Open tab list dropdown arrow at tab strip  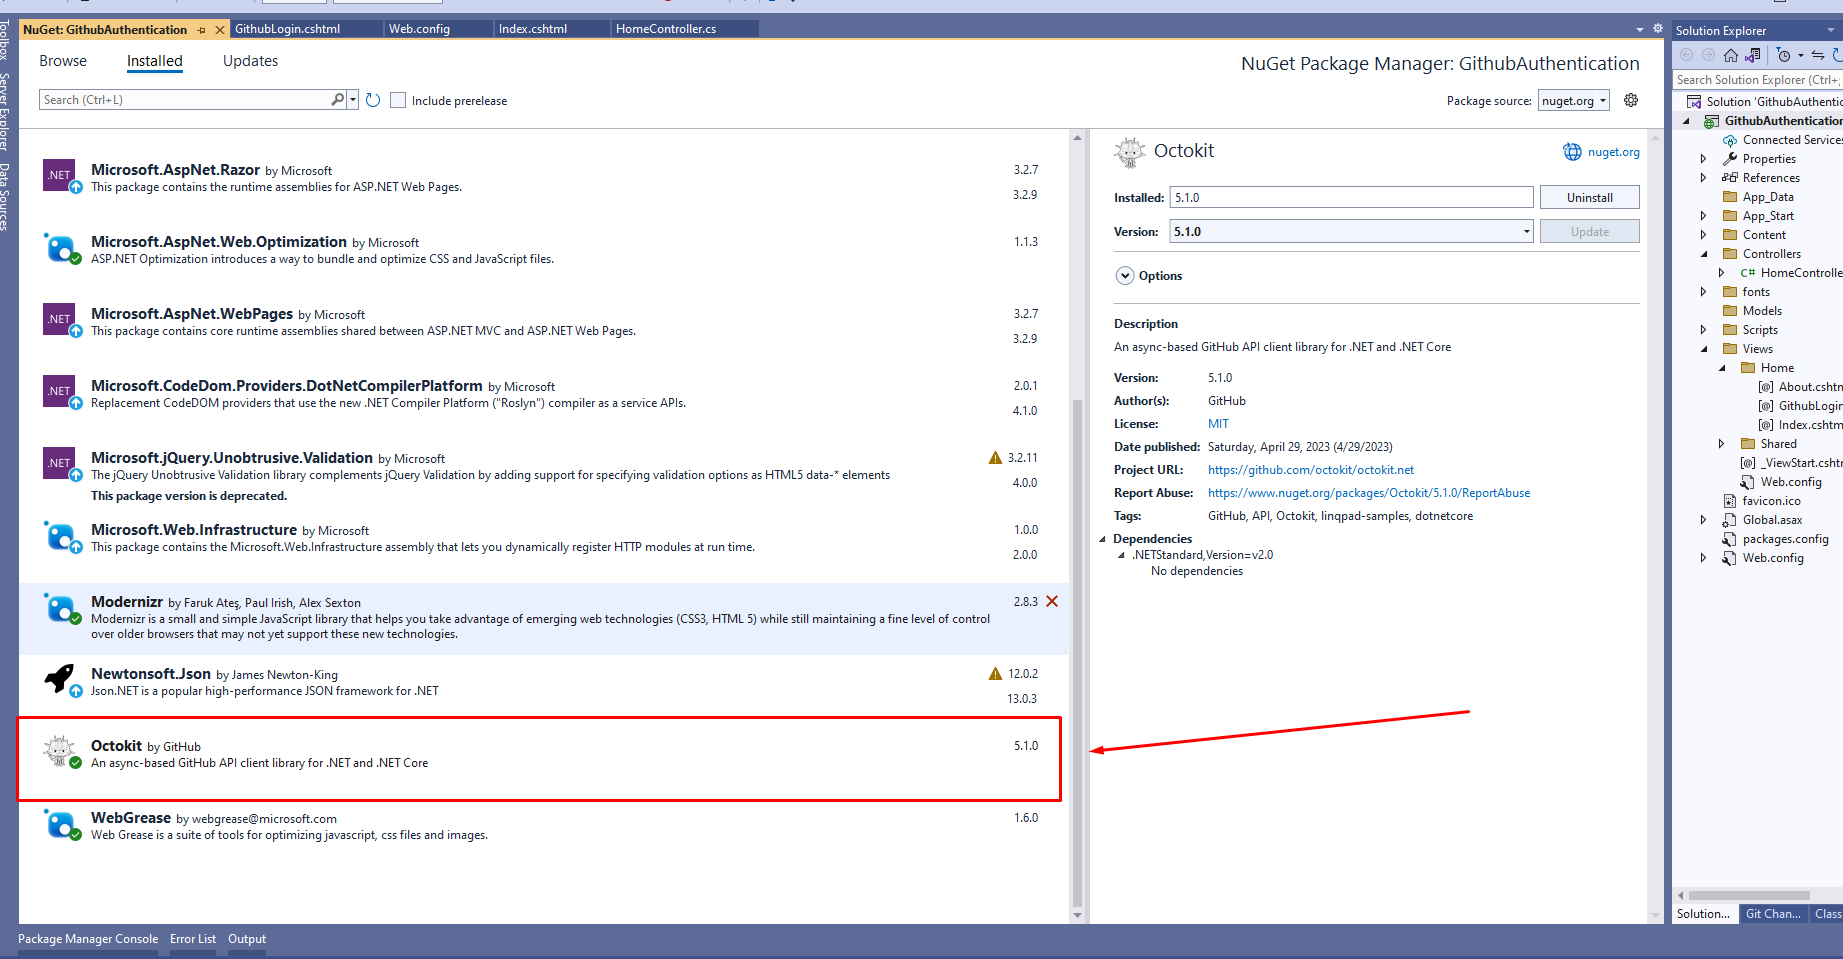(x=1640, y=29)
